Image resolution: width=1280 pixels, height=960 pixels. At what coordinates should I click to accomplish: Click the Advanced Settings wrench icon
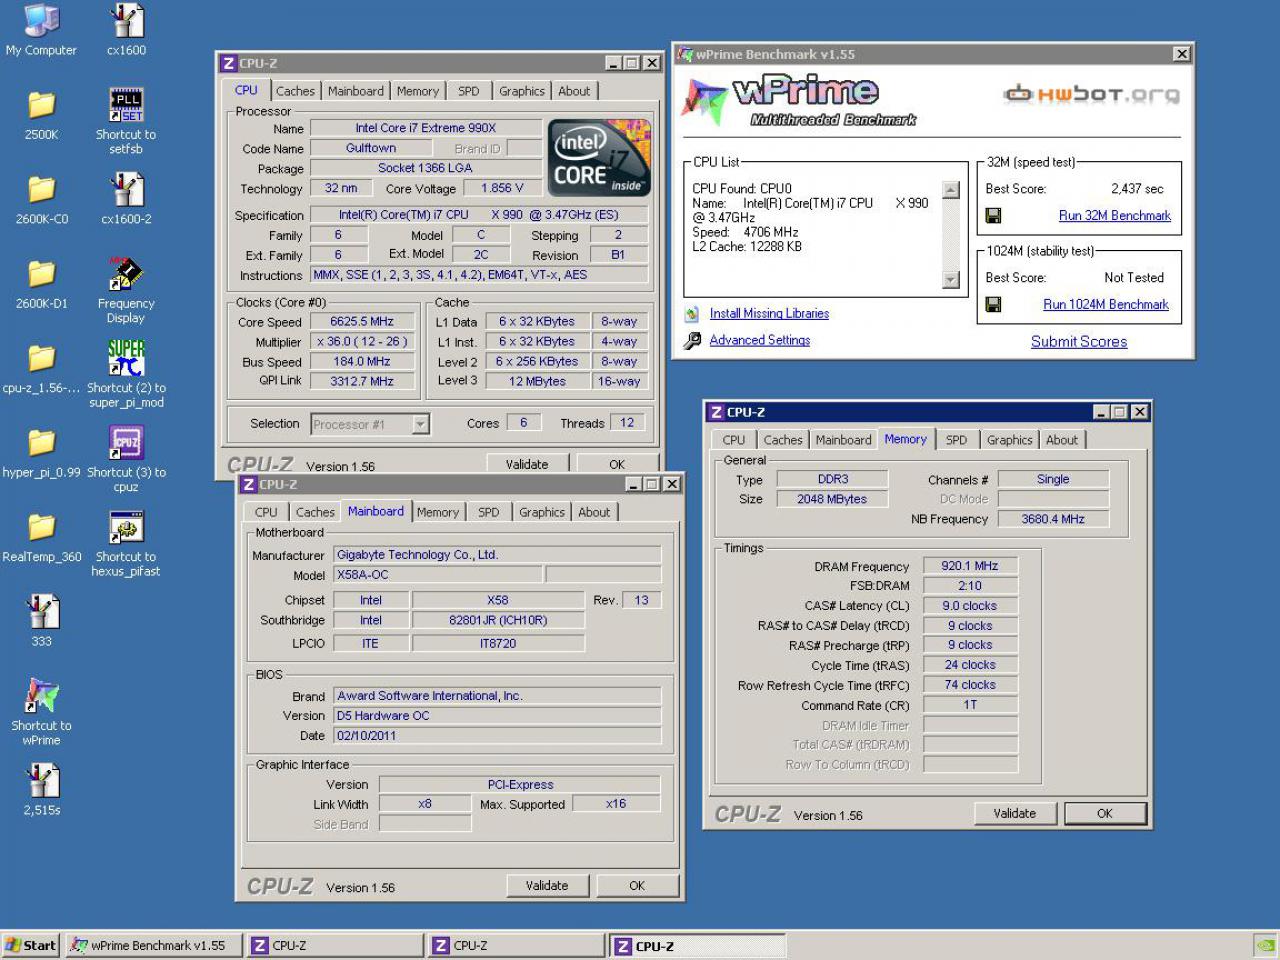tap(692, 341)
